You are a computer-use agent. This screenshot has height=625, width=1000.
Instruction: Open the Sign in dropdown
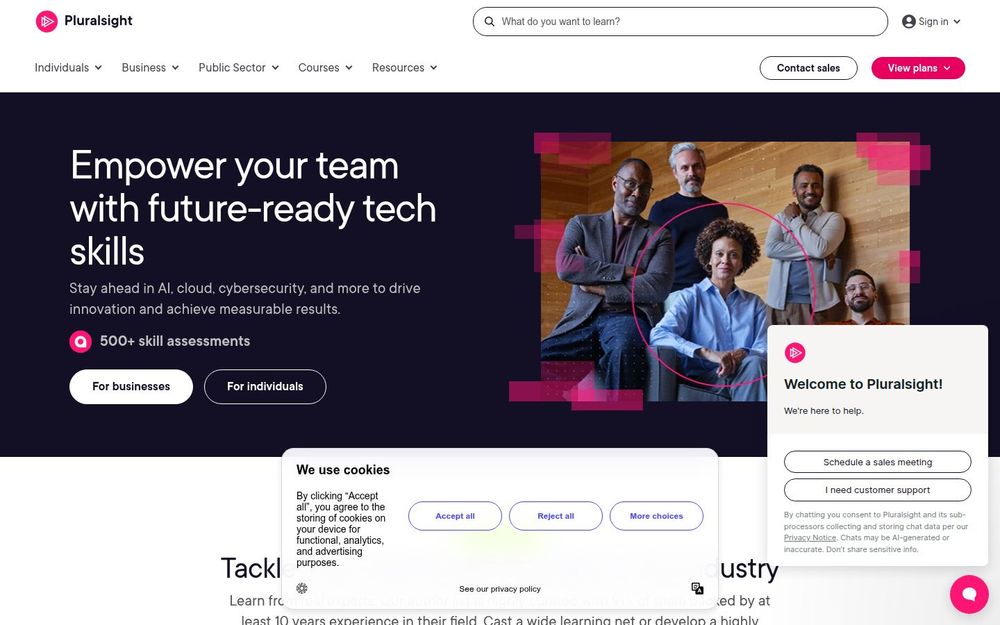pyautogui.click(x=931, y=22)
